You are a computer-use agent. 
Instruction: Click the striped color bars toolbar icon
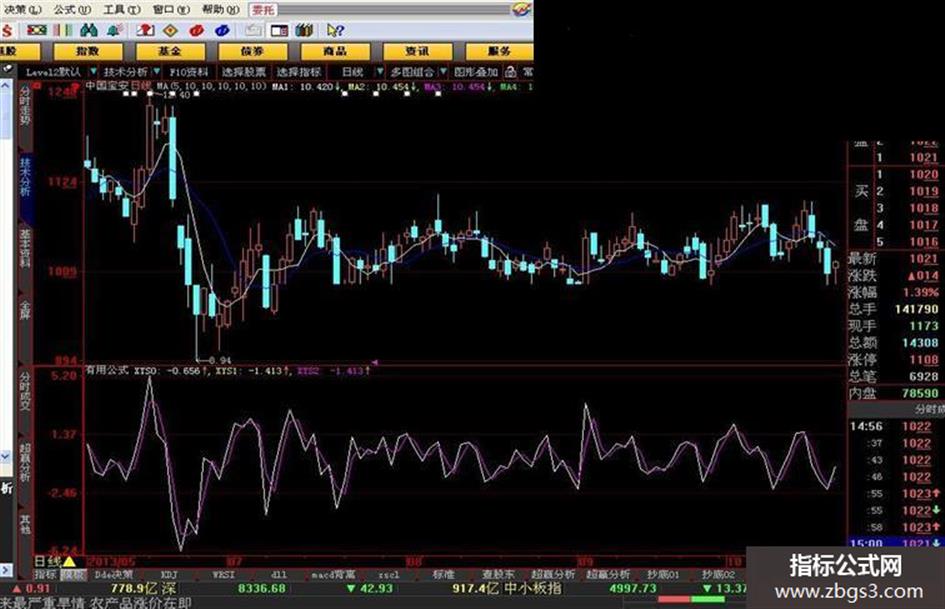(63, 30)
